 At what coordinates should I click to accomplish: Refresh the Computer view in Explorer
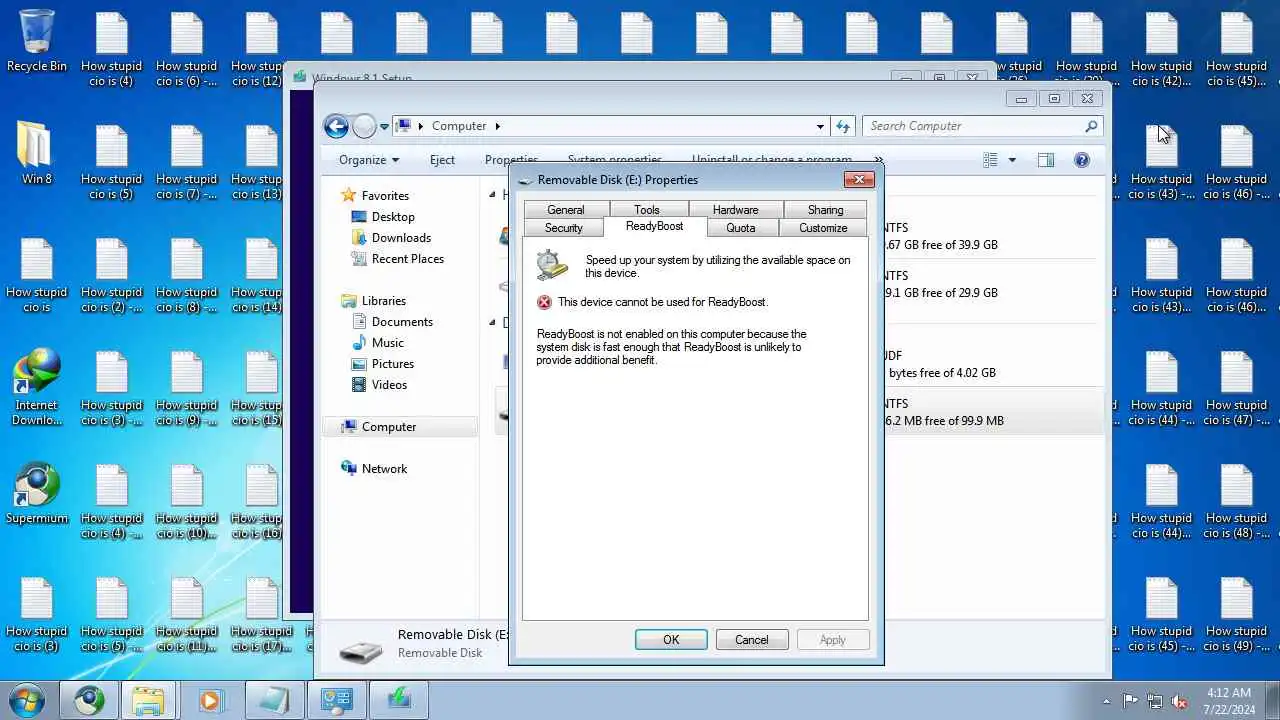click(843, 126)
